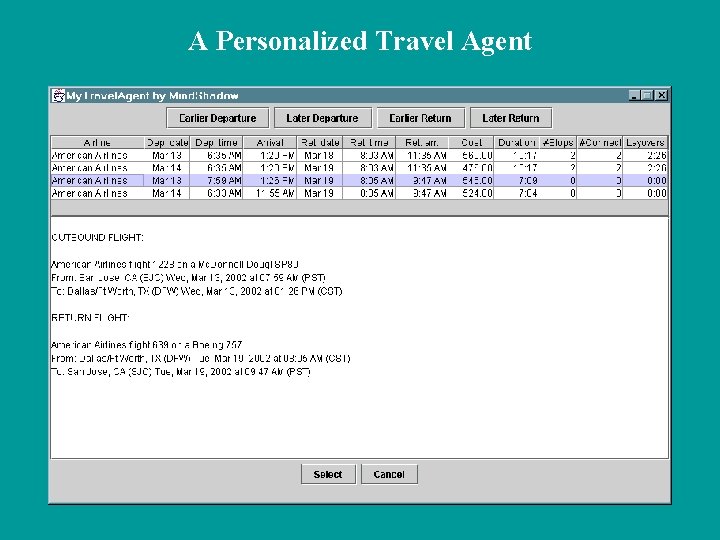
Task: Select the highlighted flight departing 7:59 AM
Action: click(359, 180)
